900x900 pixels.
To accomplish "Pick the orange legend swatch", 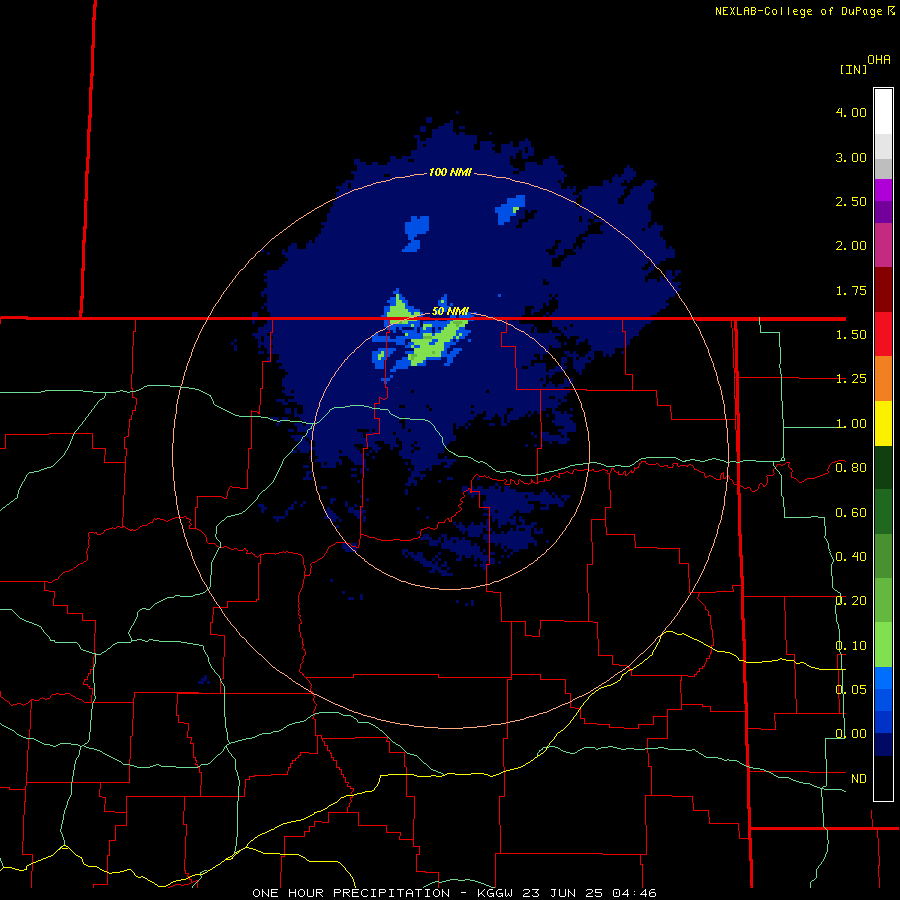I will pos(883,378).
